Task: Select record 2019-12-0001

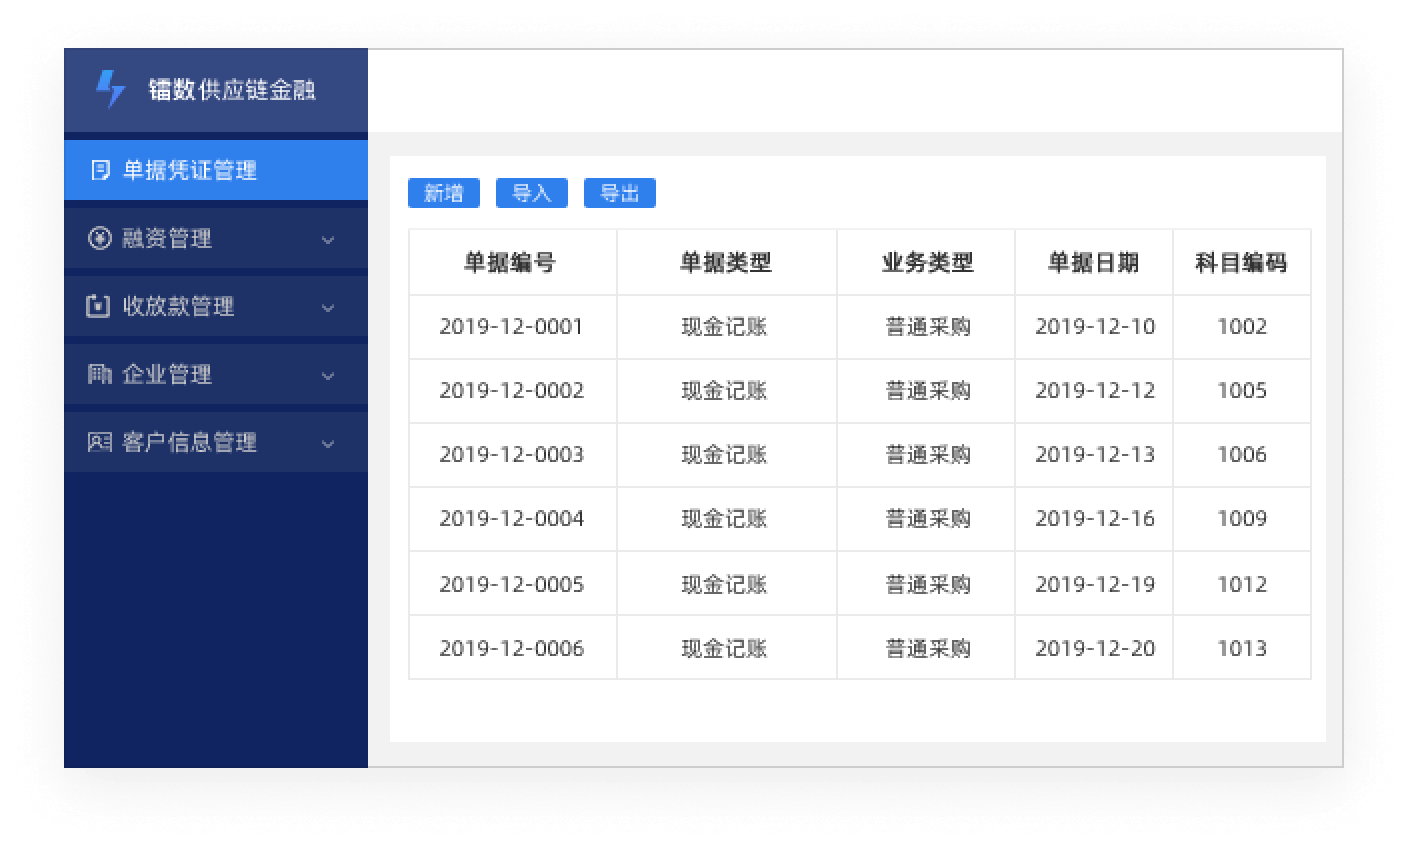Action: point(511,327)
